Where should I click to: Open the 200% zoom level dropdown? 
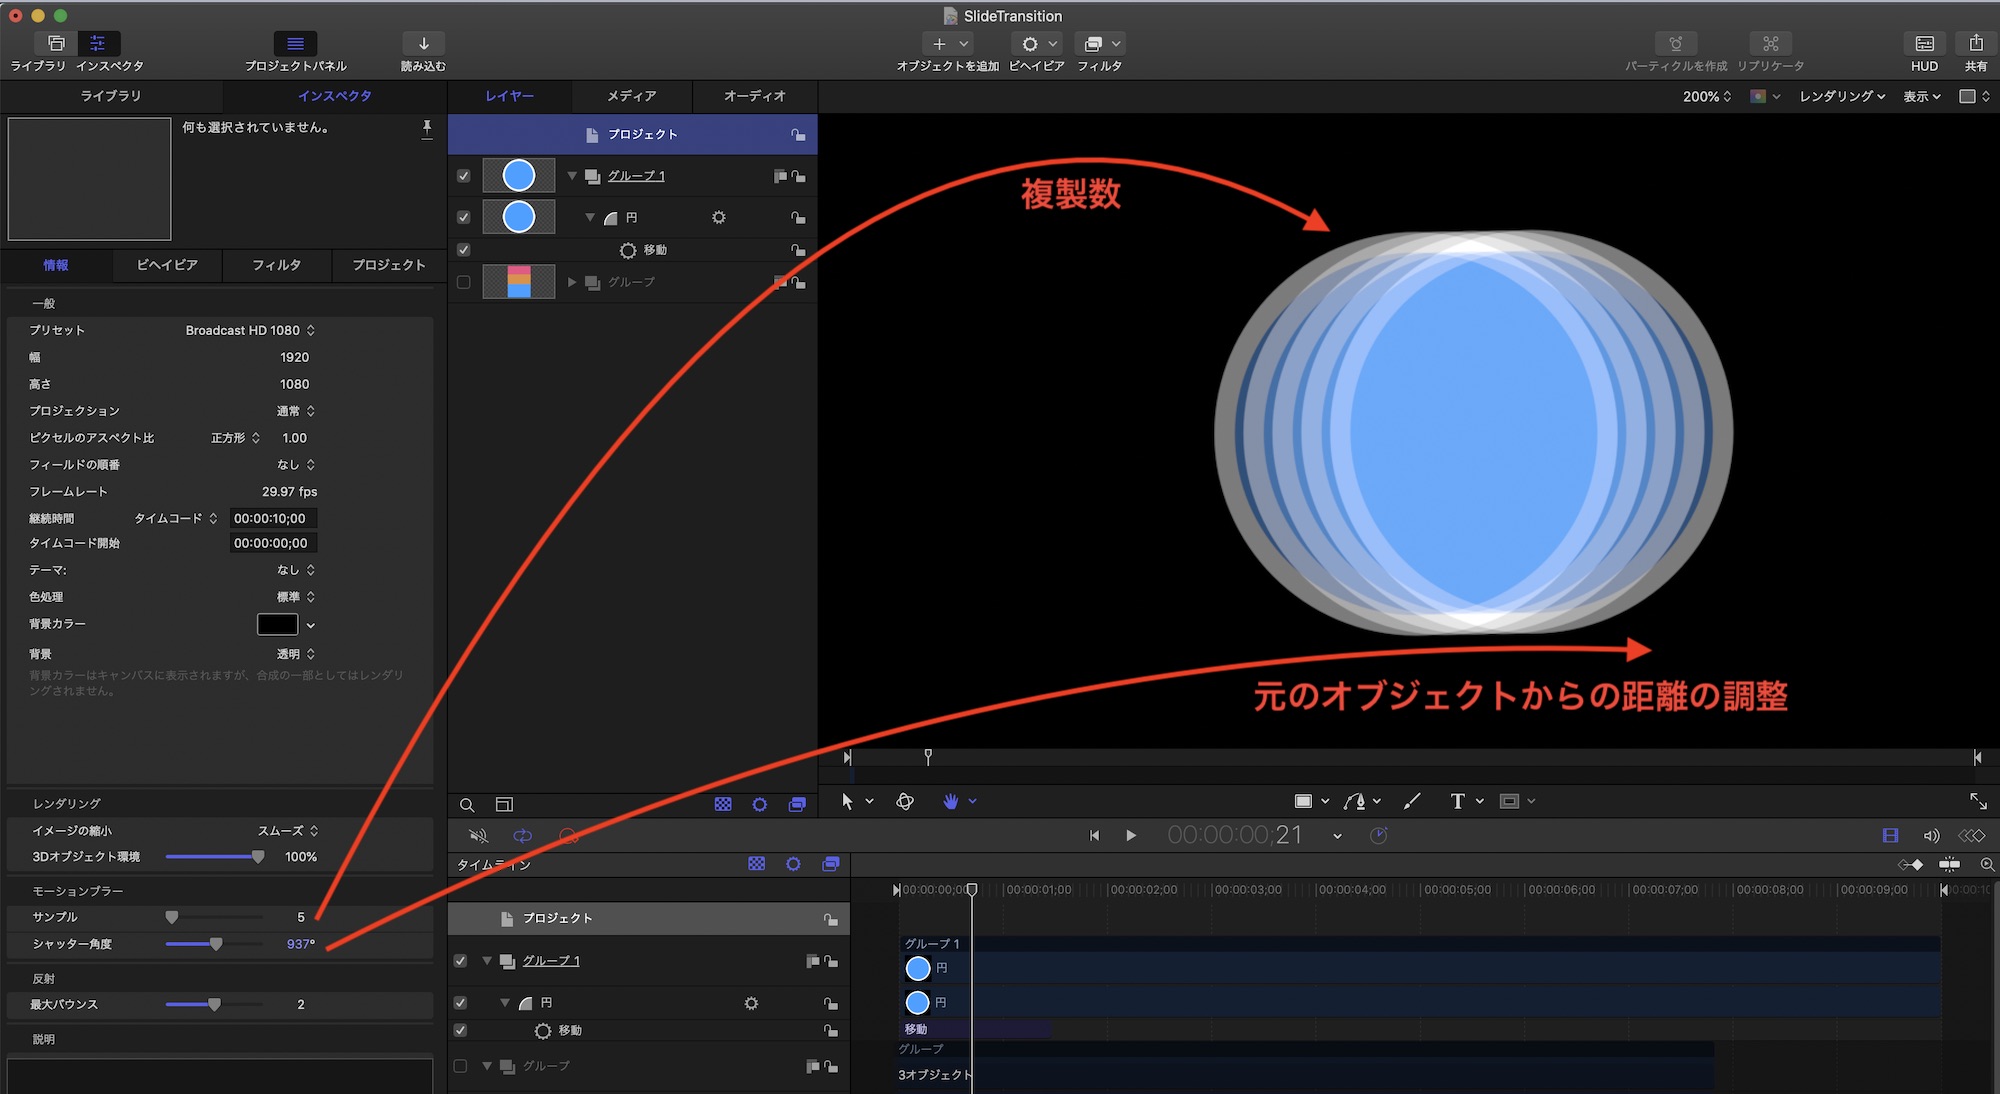tap(1706, 97)
